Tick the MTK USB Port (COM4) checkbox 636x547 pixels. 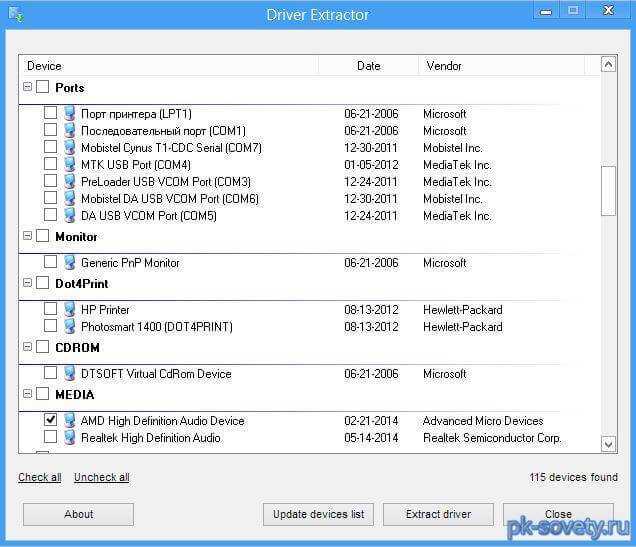(x=50, y=163)
